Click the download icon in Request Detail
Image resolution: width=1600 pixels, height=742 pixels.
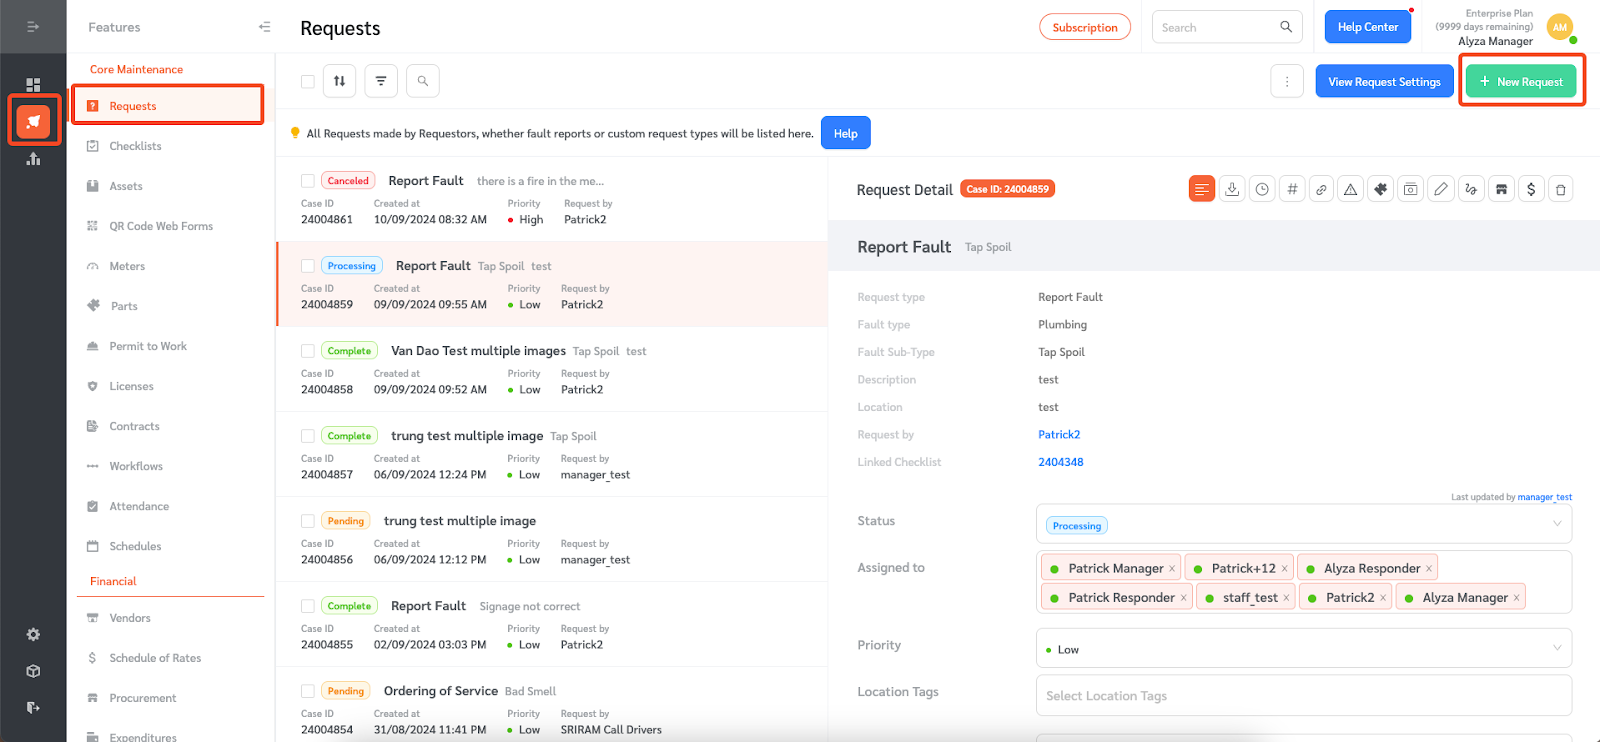(1232, 189)
